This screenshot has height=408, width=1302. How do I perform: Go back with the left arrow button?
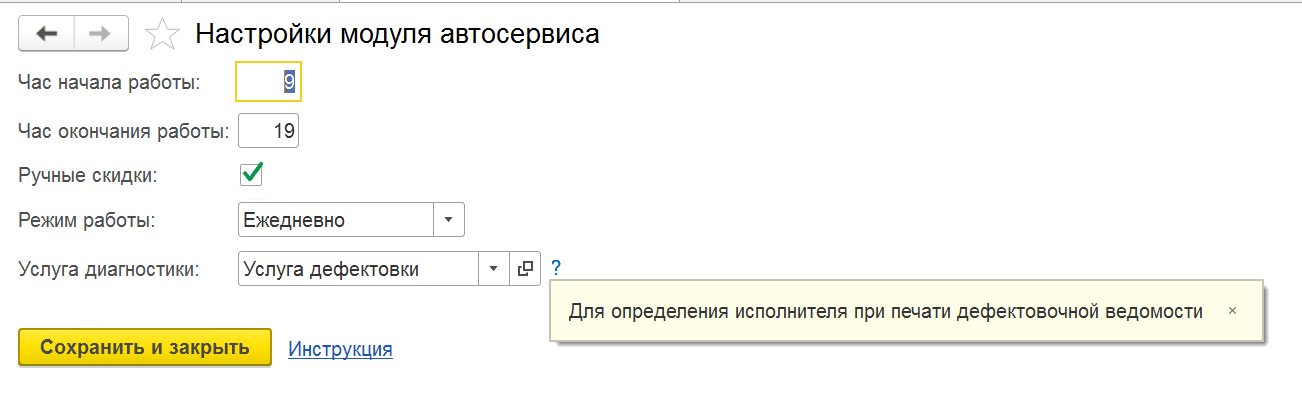pyautogui.click(x=46, y=34)
